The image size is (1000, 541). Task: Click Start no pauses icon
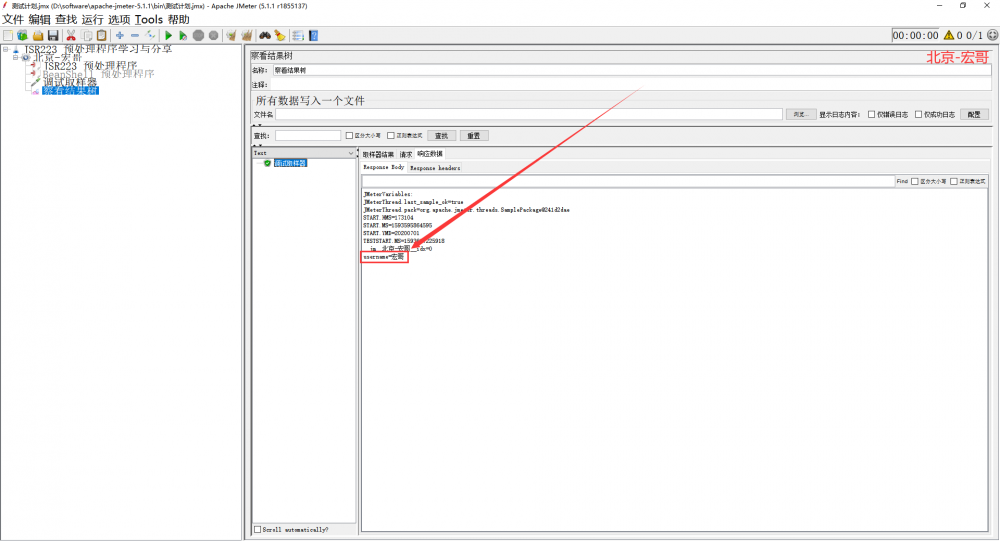[x=183, y=36]
